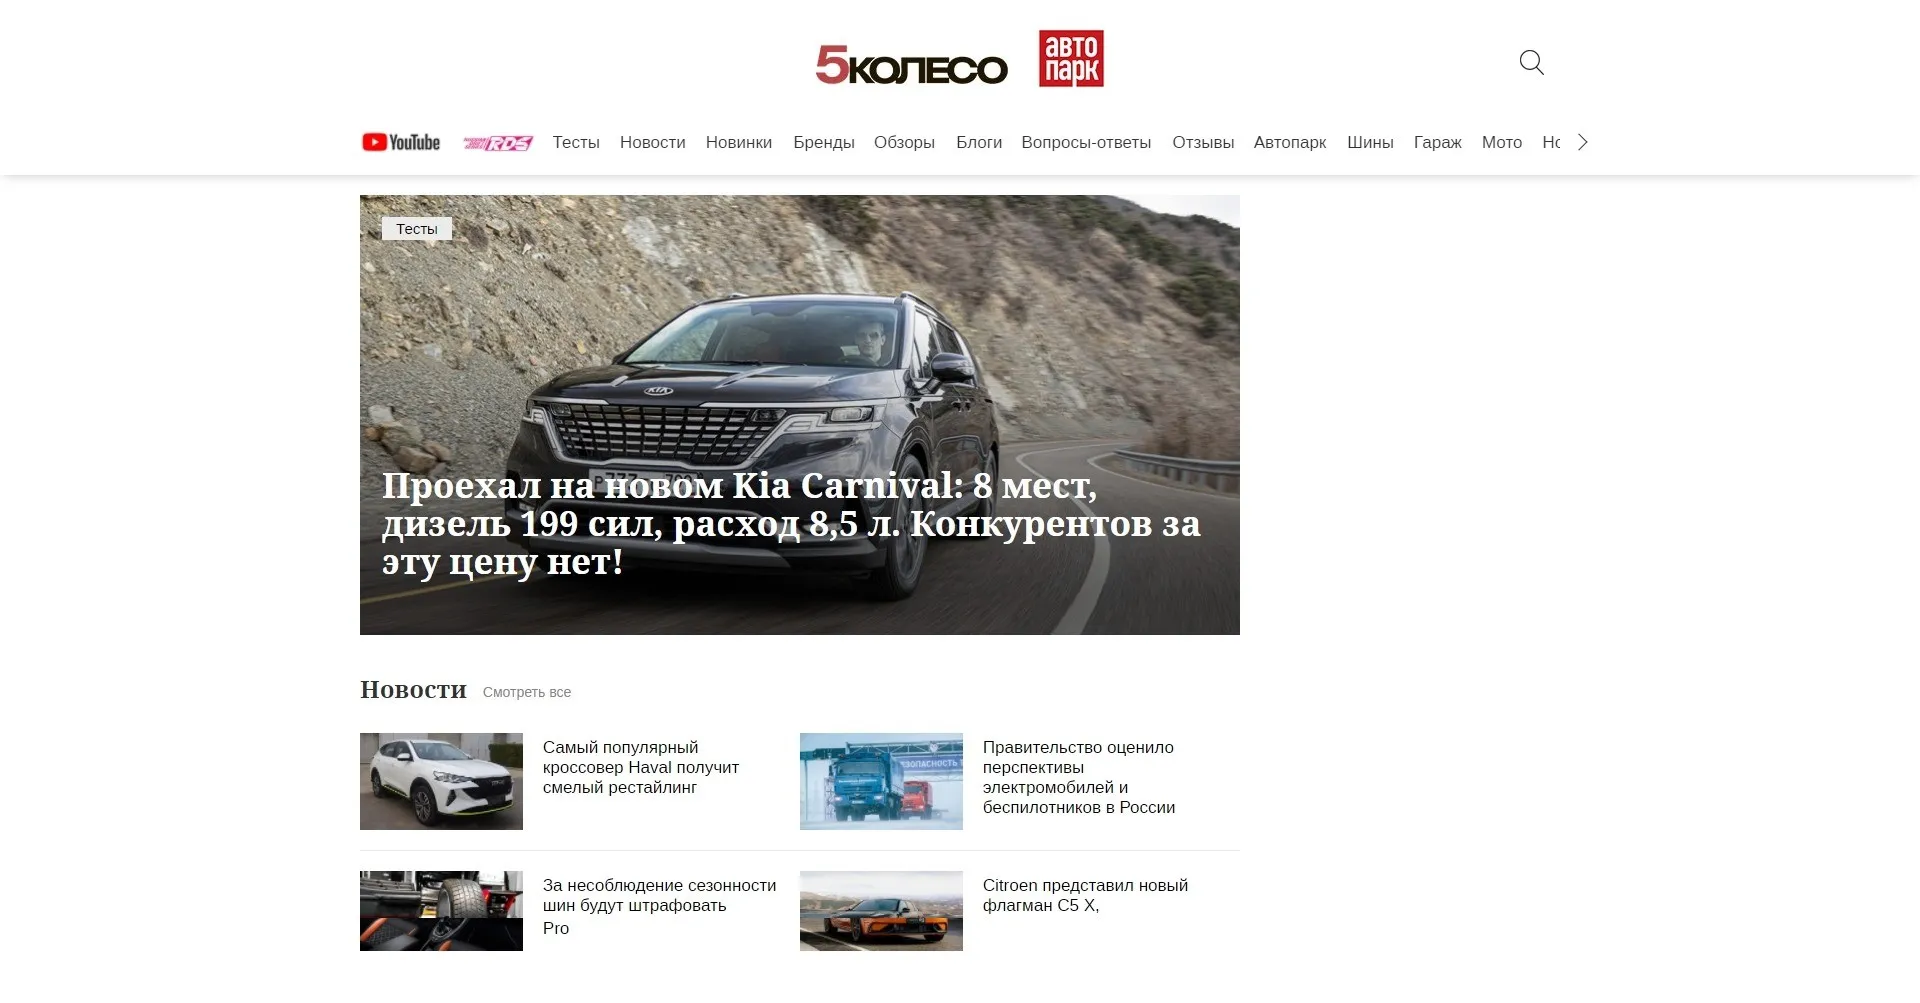The width and height of the screenshot is (1920, 1003).
Task: Open Гараж menu item
Action: pos(1437,142)
